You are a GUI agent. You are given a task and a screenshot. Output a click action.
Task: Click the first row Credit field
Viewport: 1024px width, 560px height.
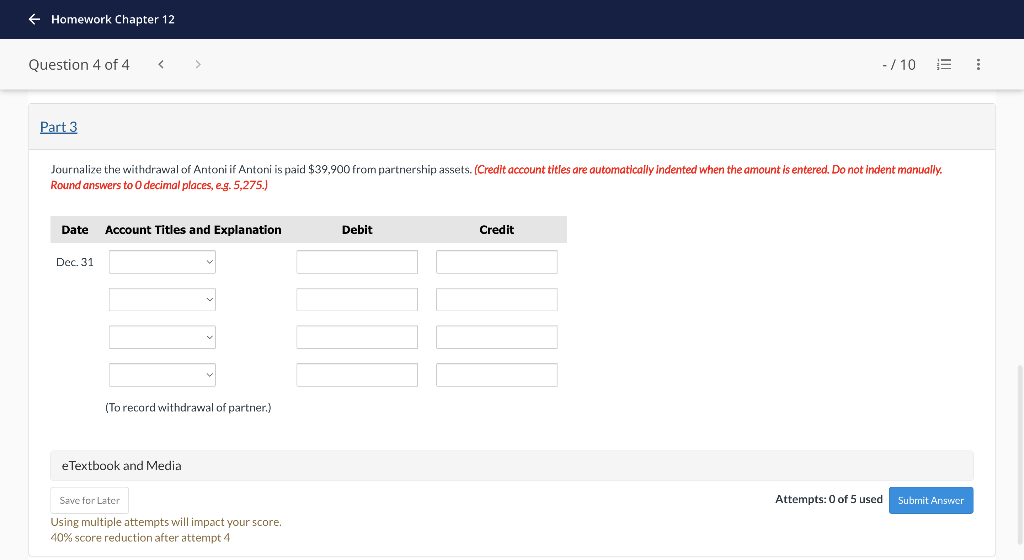coord(497,262)
